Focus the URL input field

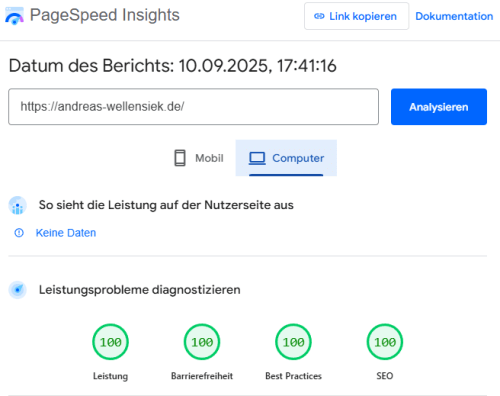point(193,107)
